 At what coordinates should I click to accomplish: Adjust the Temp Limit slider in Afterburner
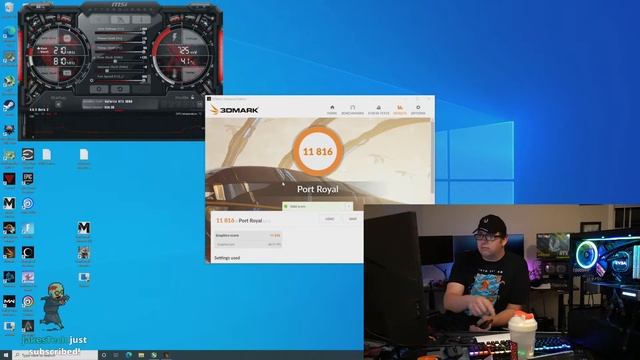pos(120,52)
